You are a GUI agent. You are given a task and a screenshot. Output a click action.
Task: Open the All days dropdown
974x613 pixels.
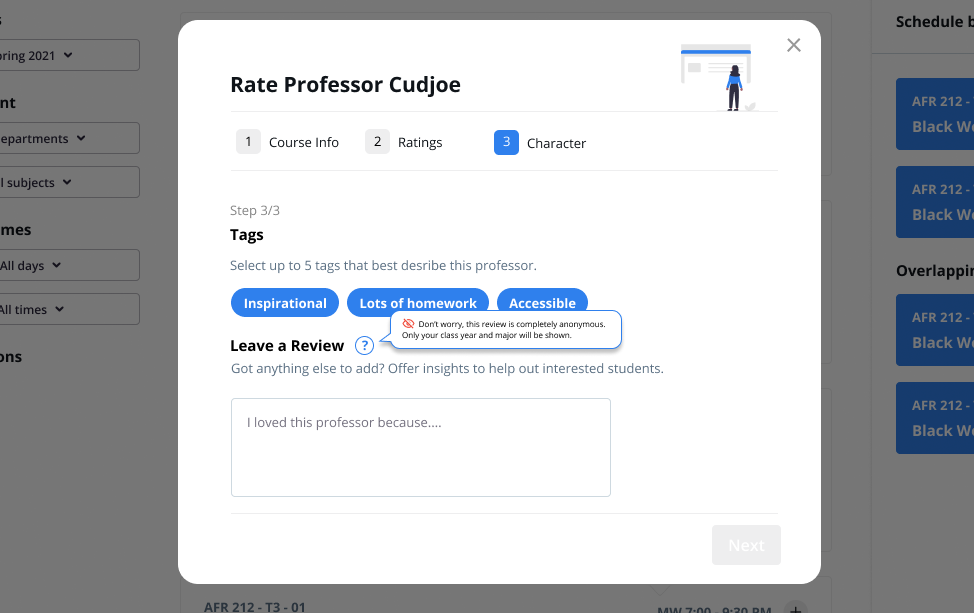pyautogui.click(x=70, y=265)
